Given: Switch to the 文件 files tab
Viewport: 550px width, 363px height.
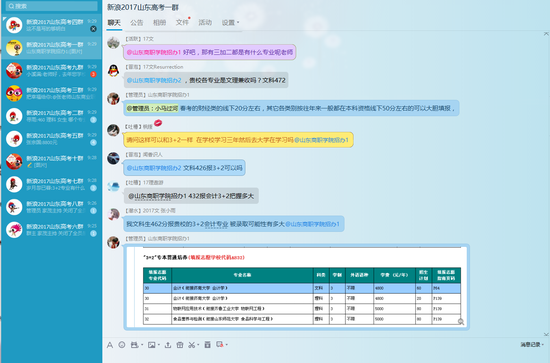Looking at the screenshot, I should 182,23.
